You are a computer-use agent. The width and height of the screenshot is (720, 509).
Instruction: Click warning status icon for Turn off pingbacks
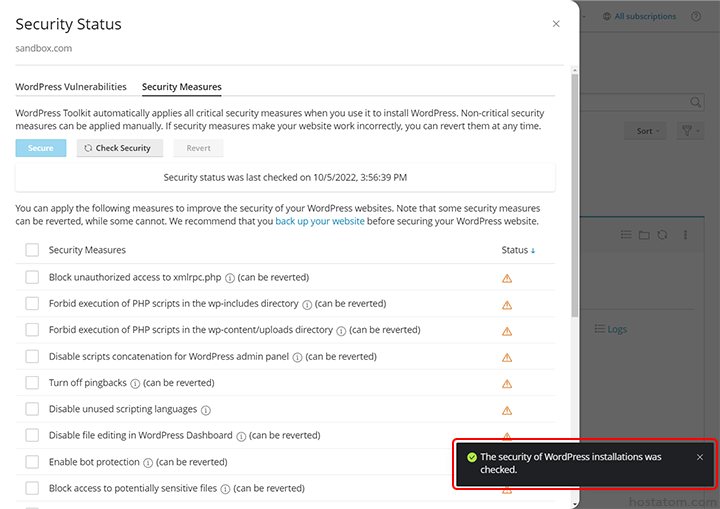click(x=507, y=384)
